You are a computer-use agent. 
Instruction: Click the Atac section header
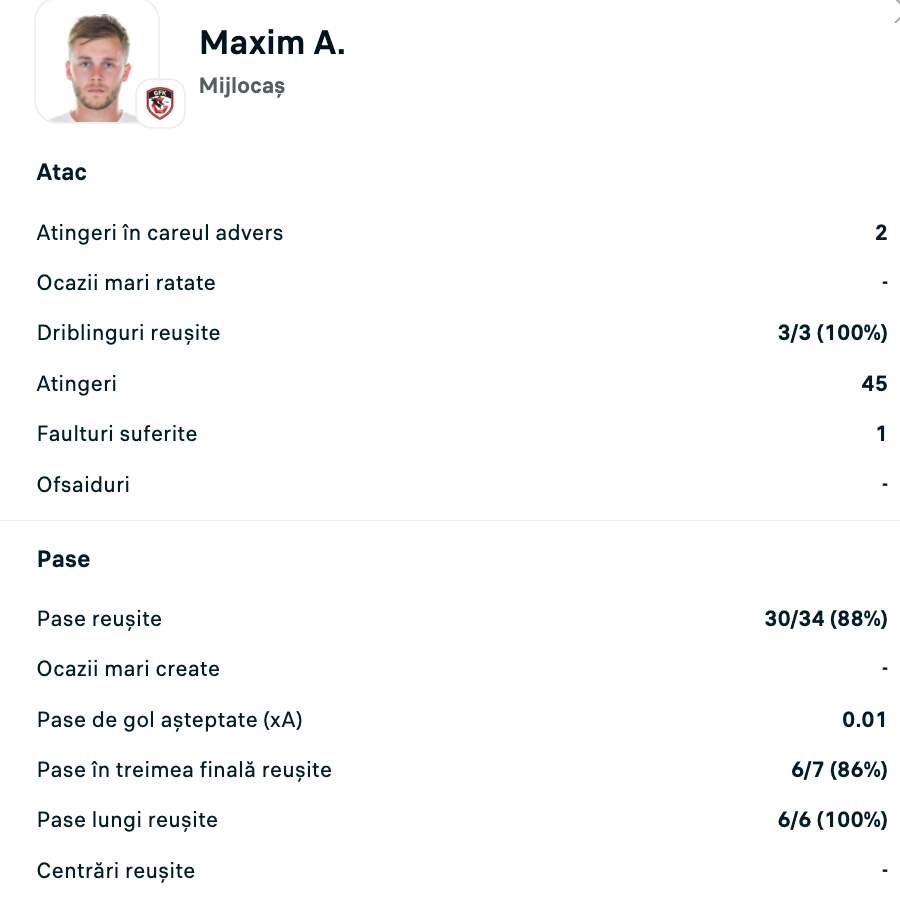tap(61, 172)
